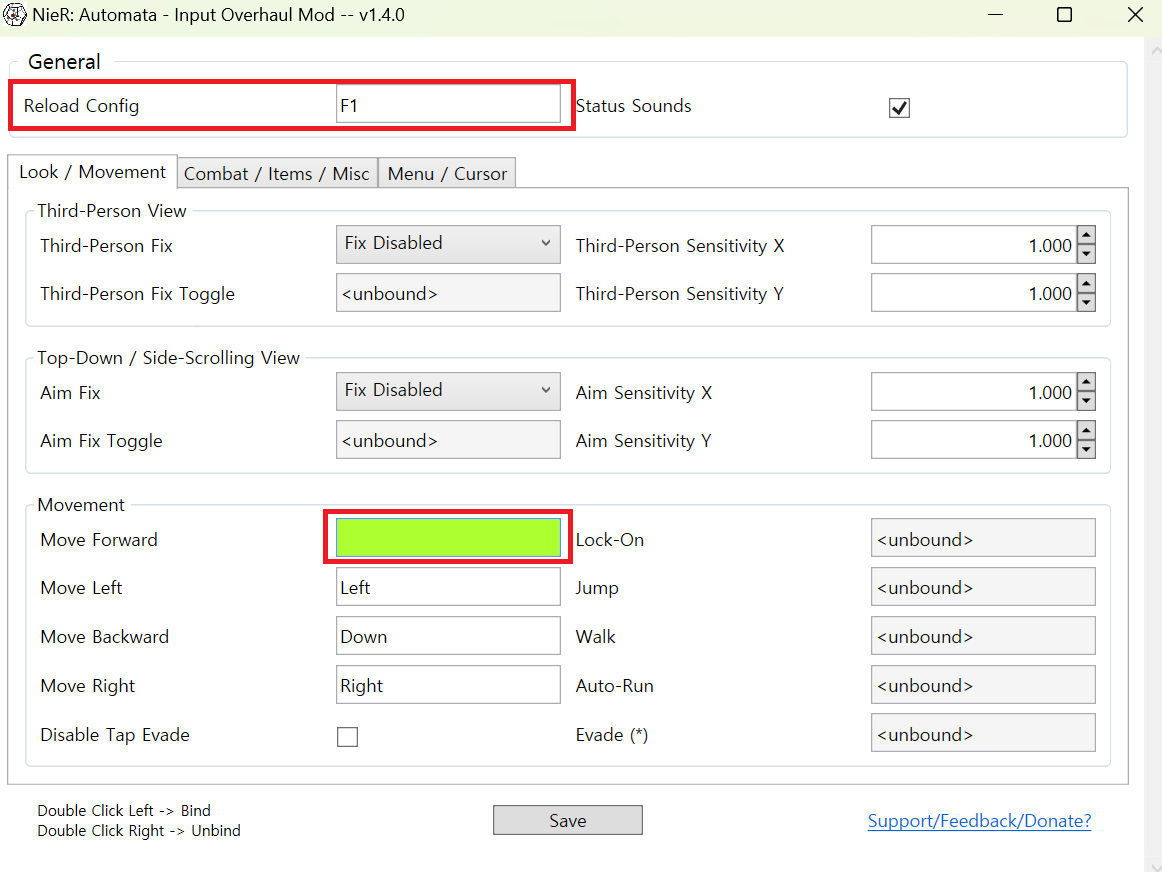Screen dimensions: 1162x872
Task: Select the Move Right binding field
Action: coord(448,685)
